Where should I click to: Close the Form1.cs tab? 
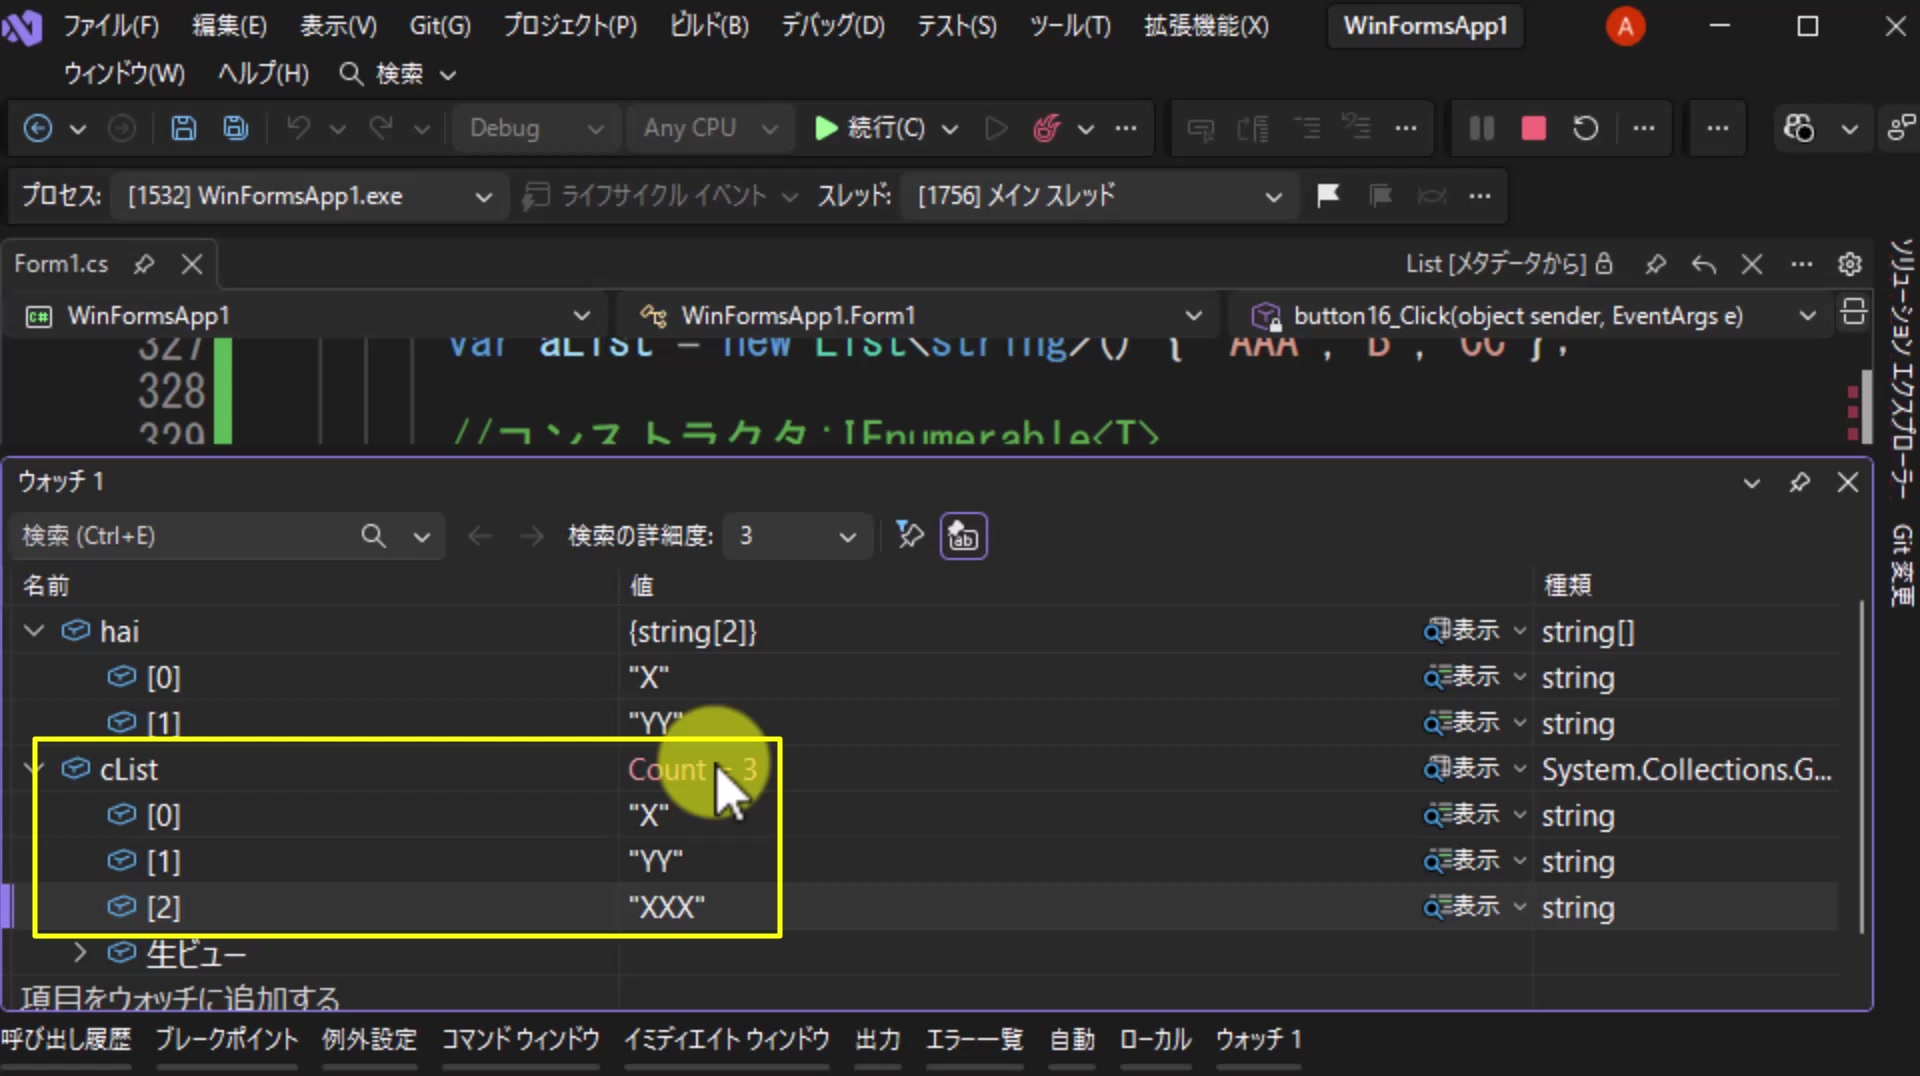(x=192, y=264)
